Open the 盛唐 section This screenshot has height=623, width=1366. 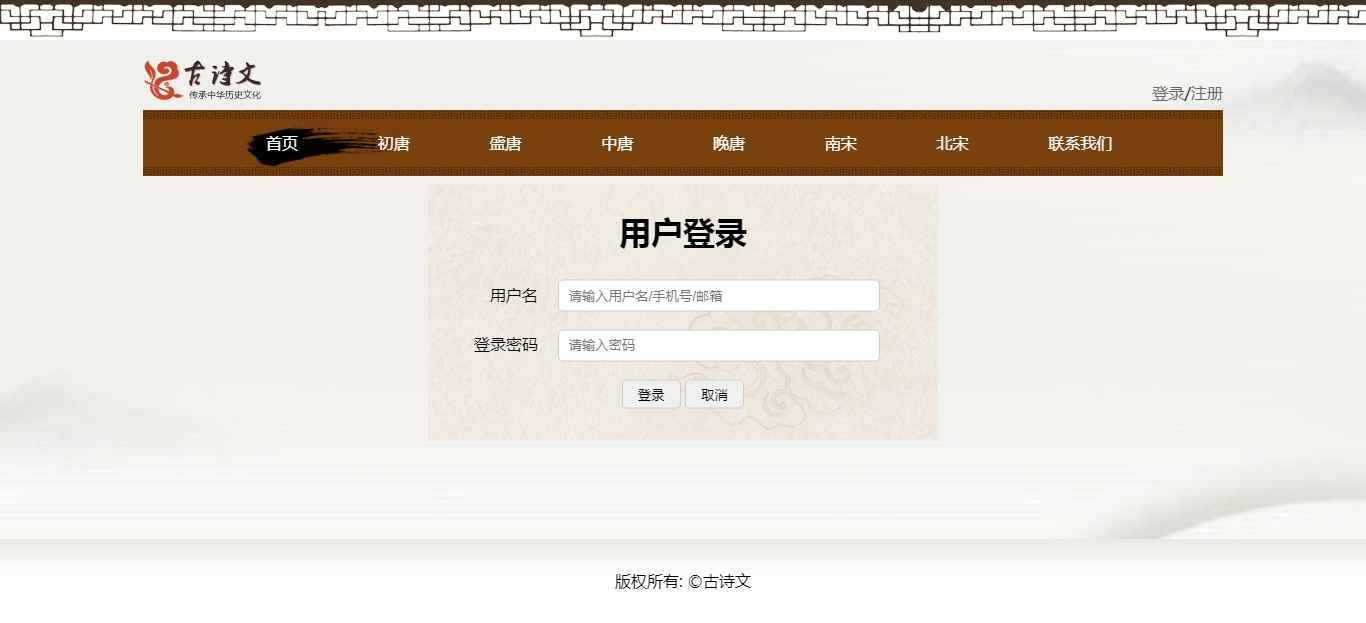pyautogui.click(x=506, y=143)
